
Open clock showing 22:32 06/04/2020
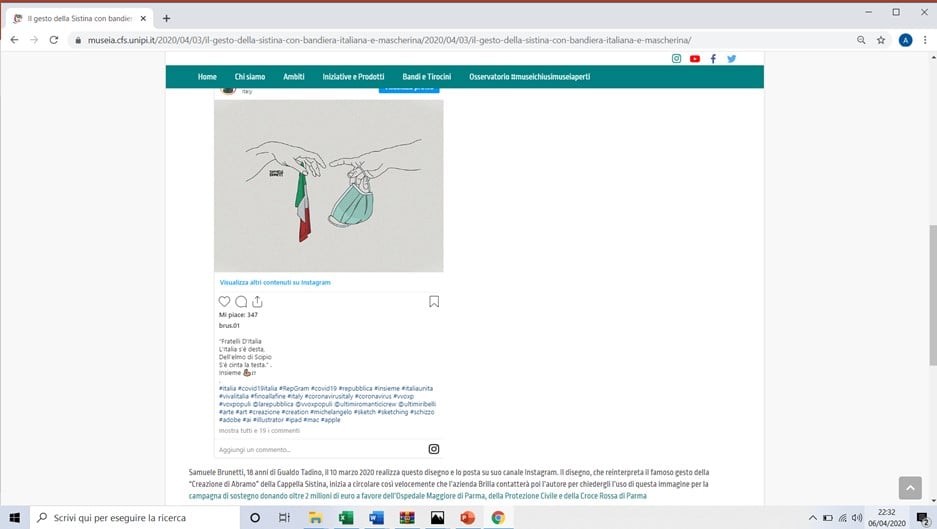(886, 518)
